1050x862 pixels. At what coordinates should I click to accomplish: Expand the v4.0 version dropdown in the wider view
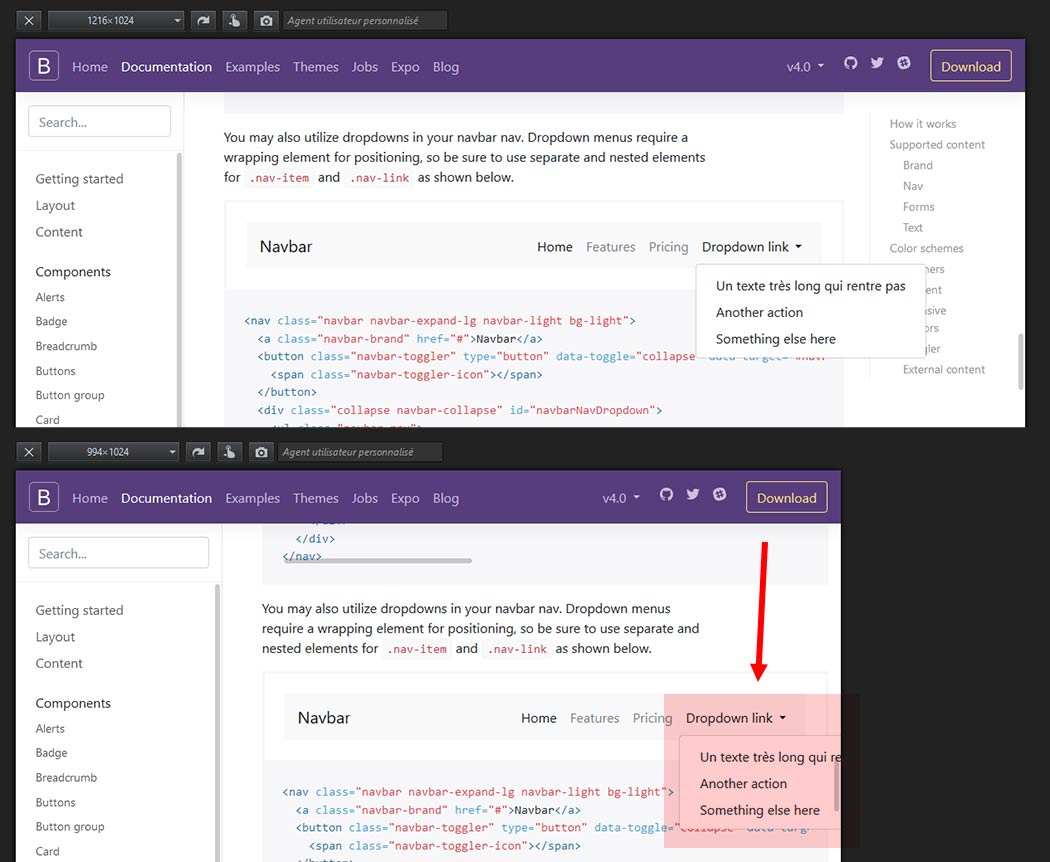click(805, 67)
